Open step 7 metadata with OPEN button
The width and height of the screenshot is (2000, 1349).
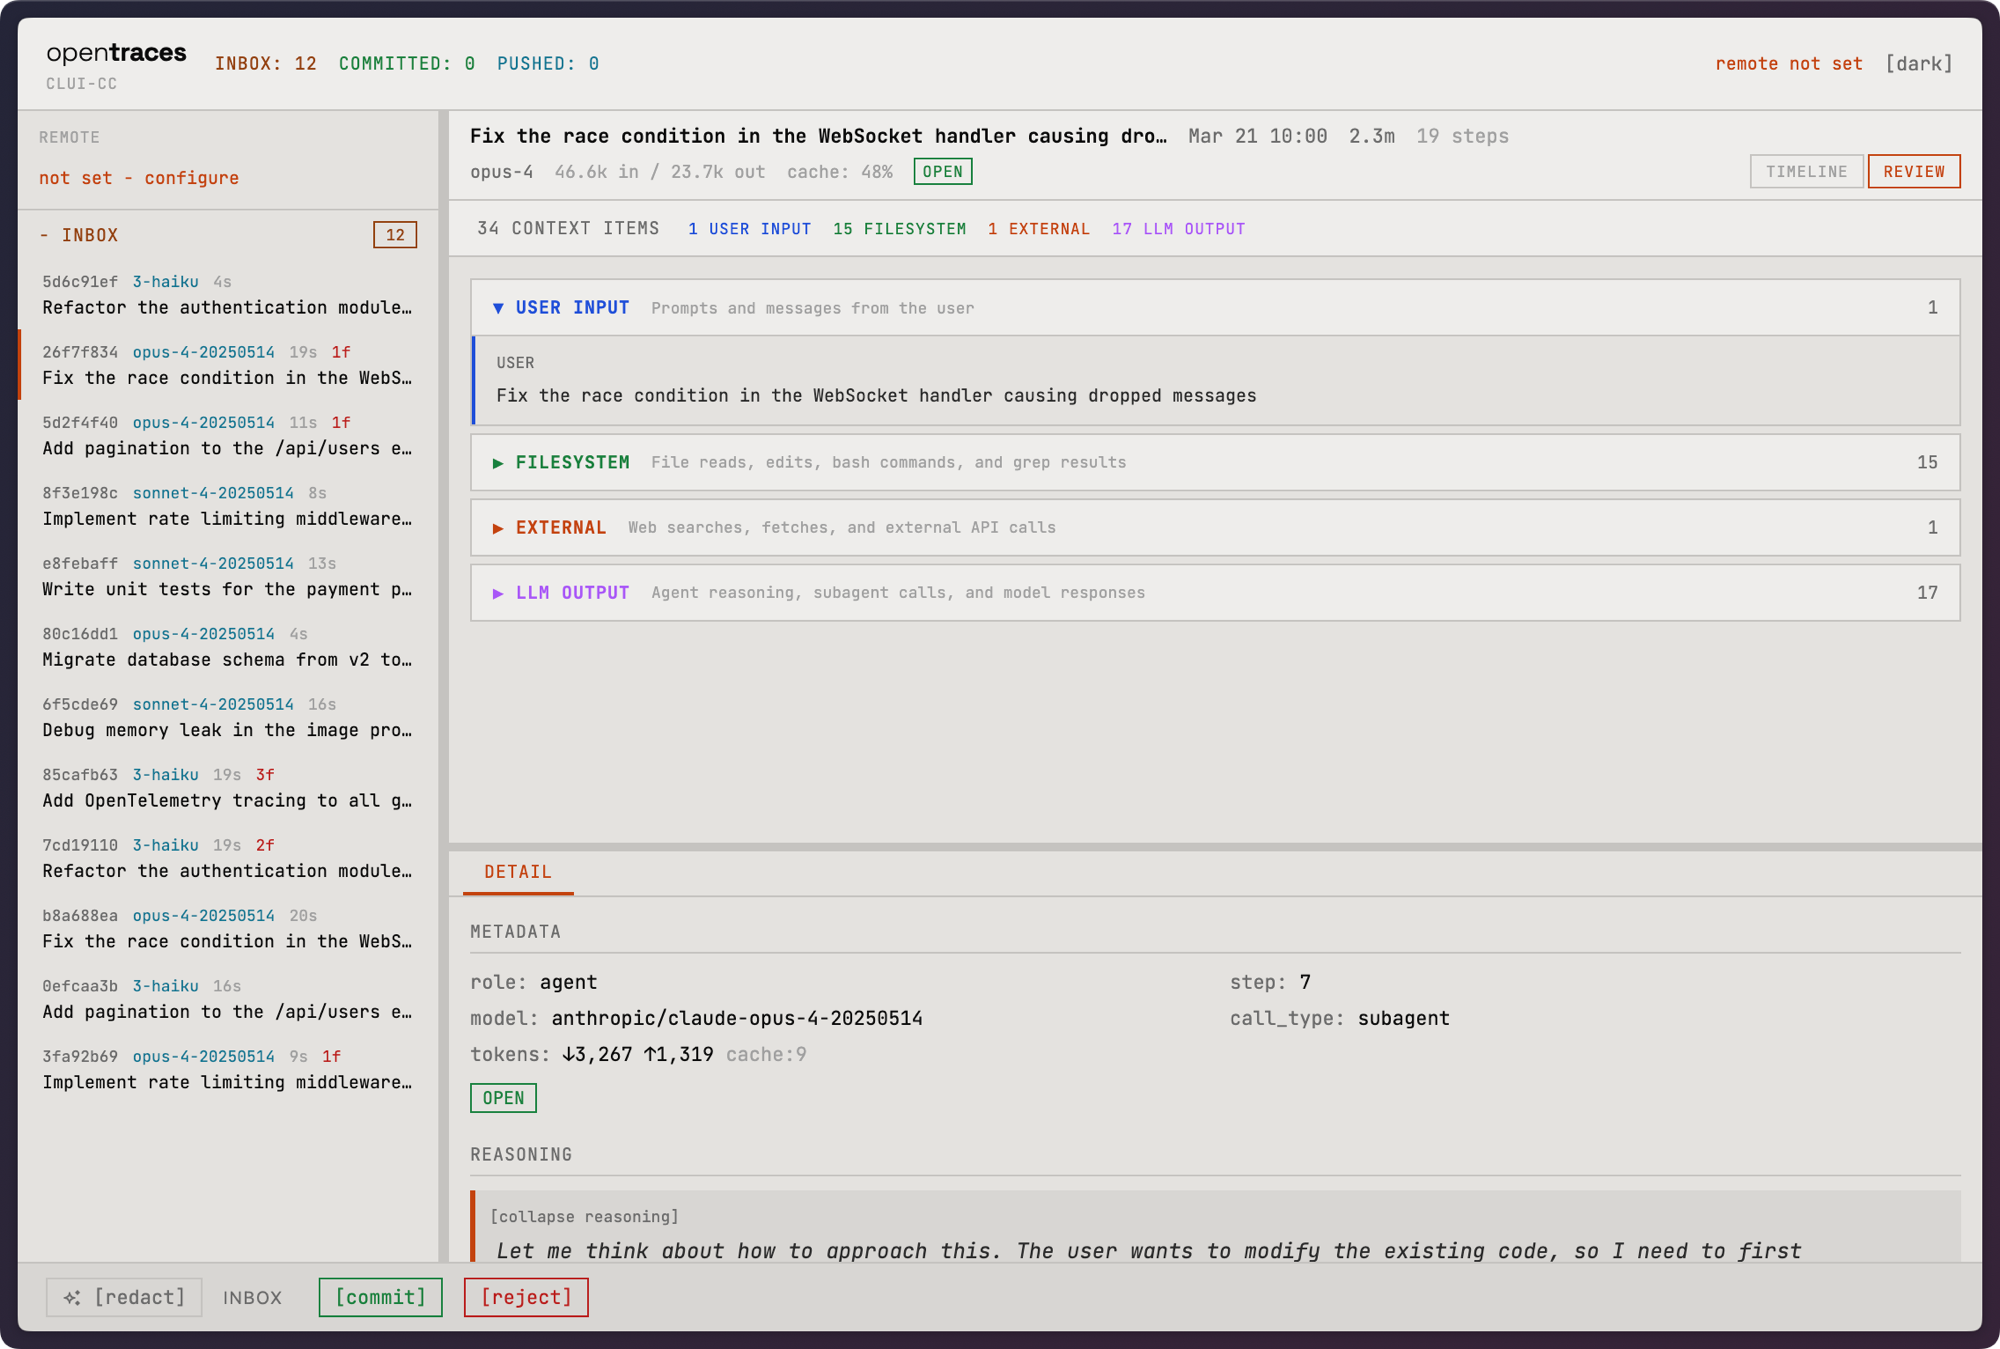click(503, 1098)
